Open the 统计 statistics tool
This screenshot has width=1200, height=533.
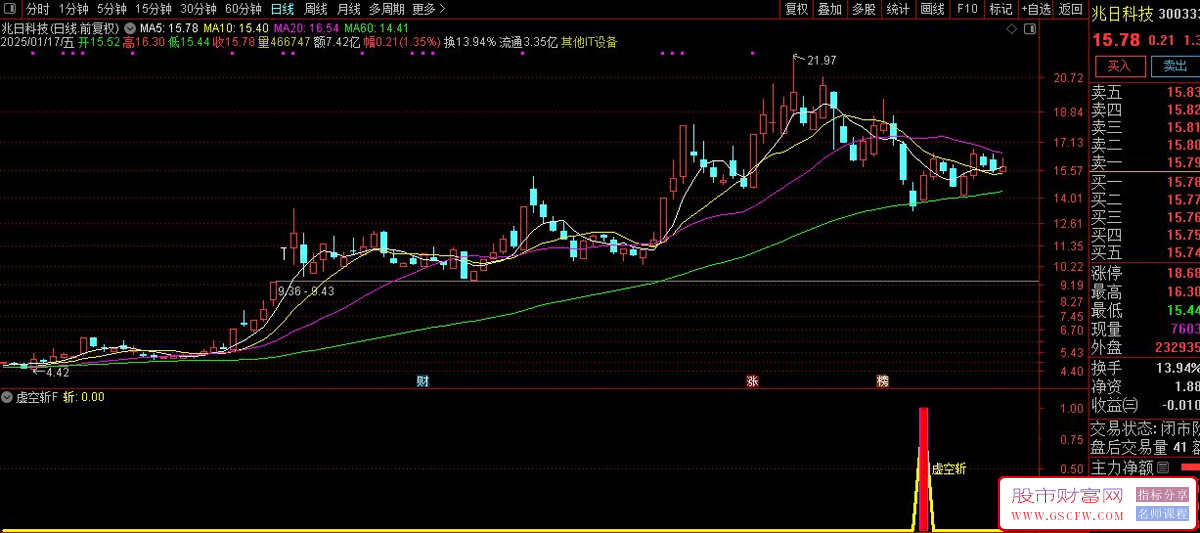(x=897, y=9)
